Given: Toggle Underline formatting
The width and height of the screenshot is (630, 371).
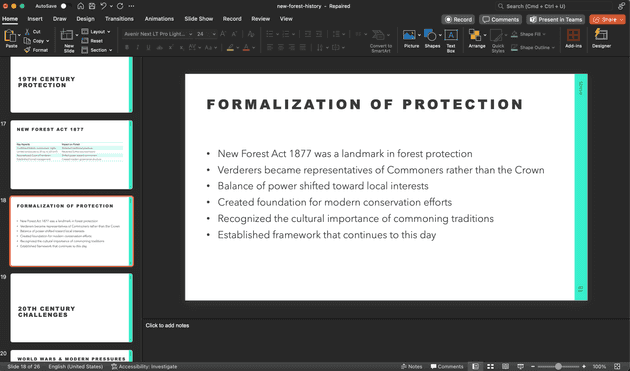Looking at the screenshot, I should click(148, 47).
